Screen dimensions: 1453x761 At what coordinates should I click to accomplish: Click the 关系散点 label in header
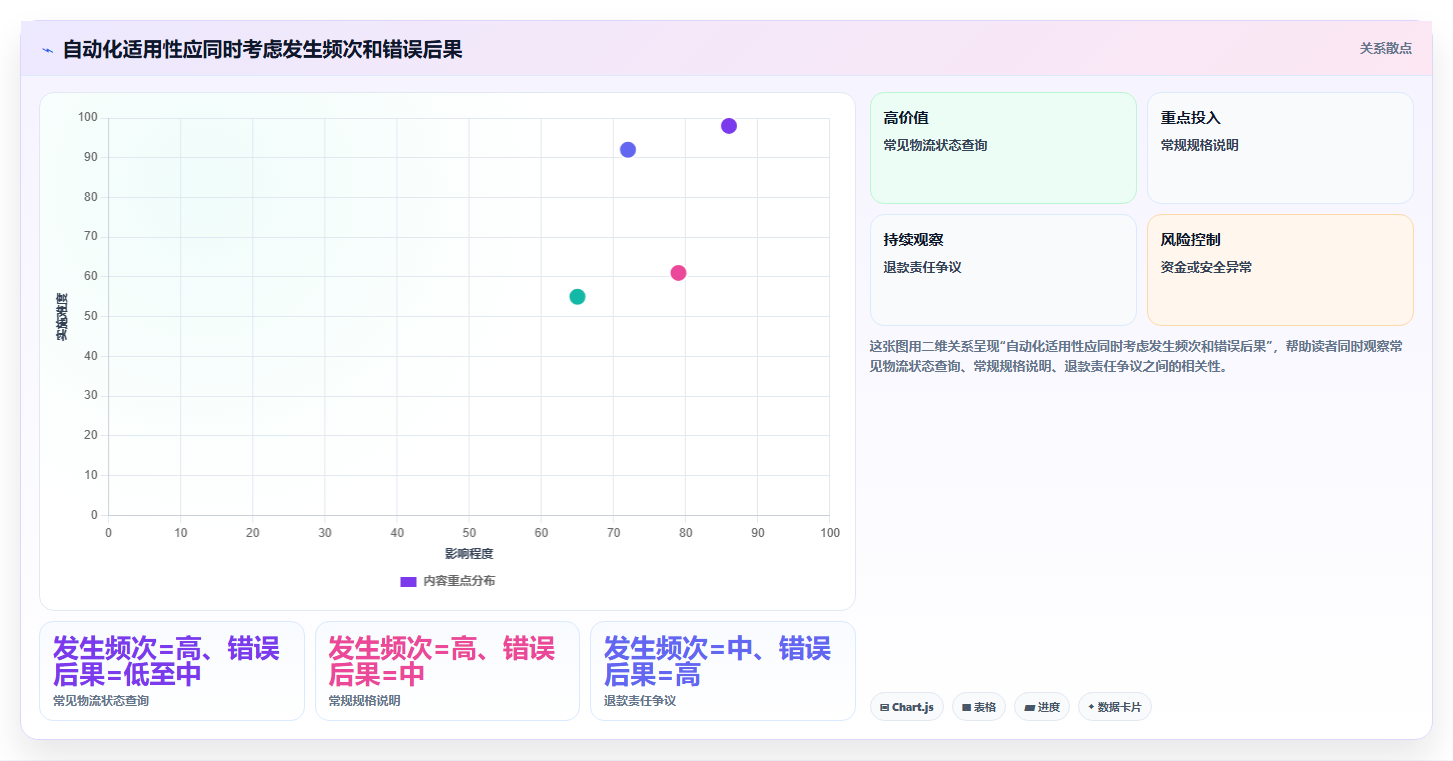tap(1385, 48)
